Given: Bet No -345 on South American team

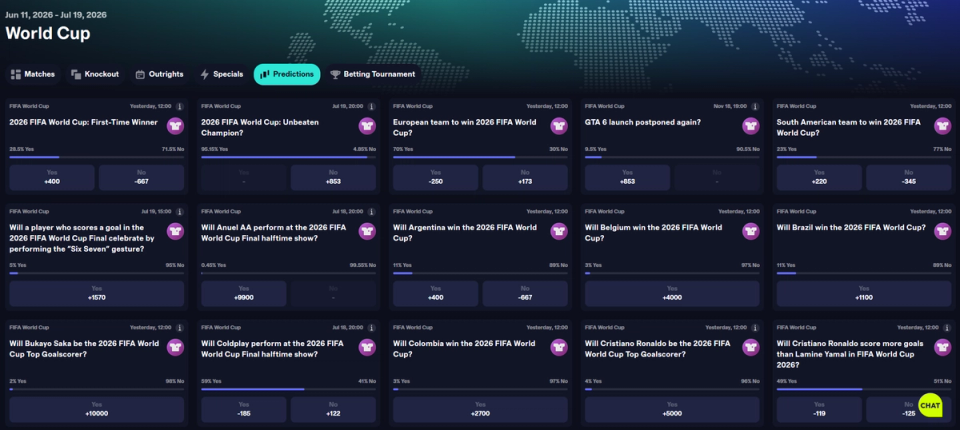Looking at the screenshot, I should pyautogui.click(x=909, y=178).
